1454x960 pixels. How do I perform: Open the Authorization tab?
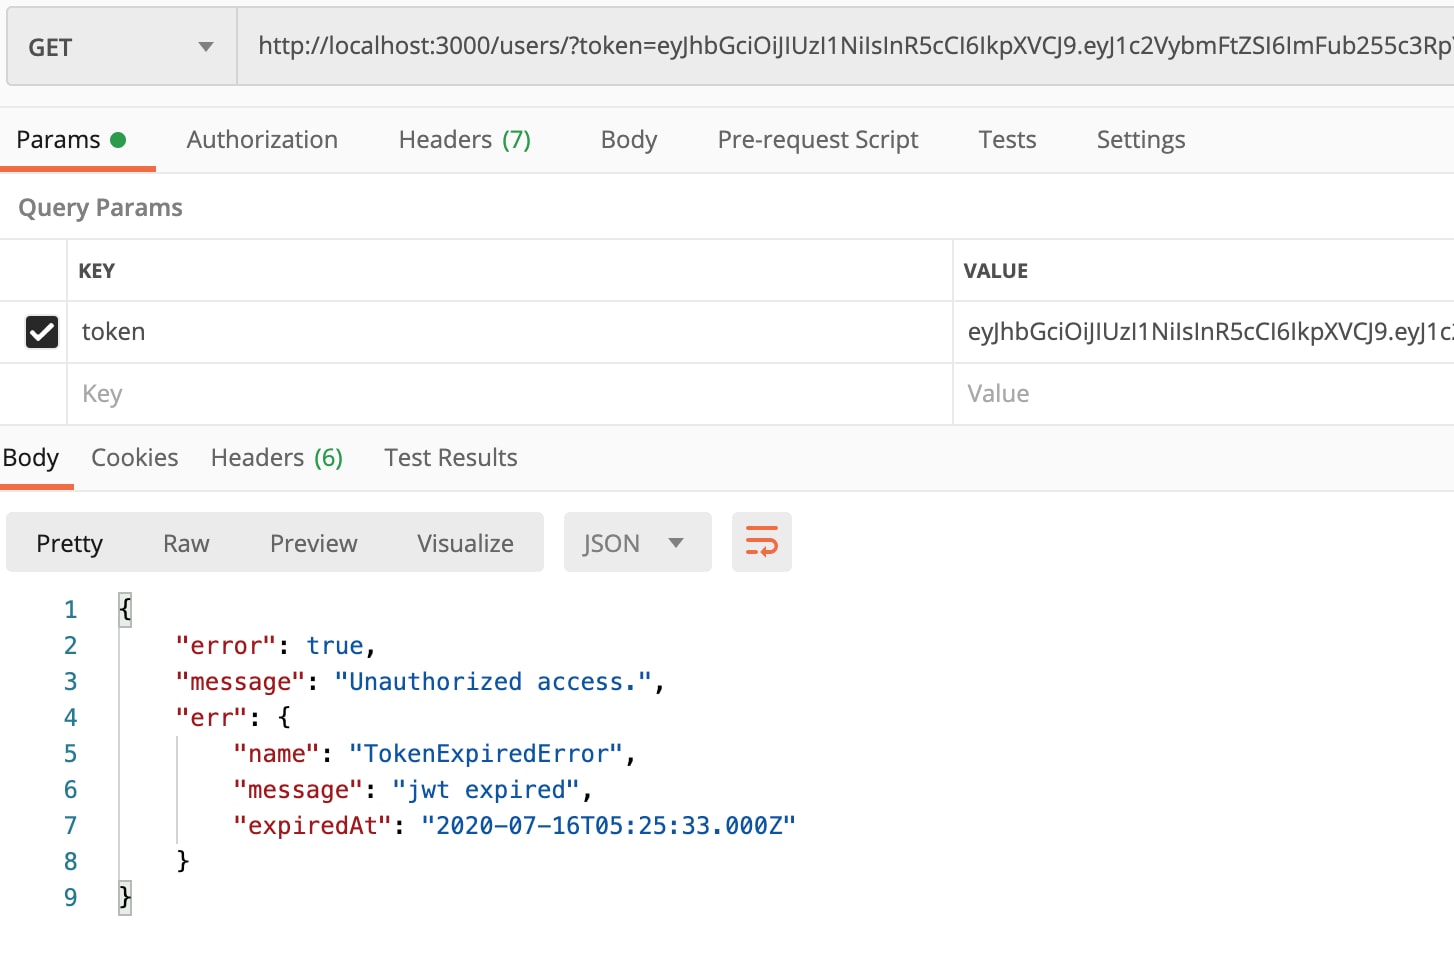(262, 140)
